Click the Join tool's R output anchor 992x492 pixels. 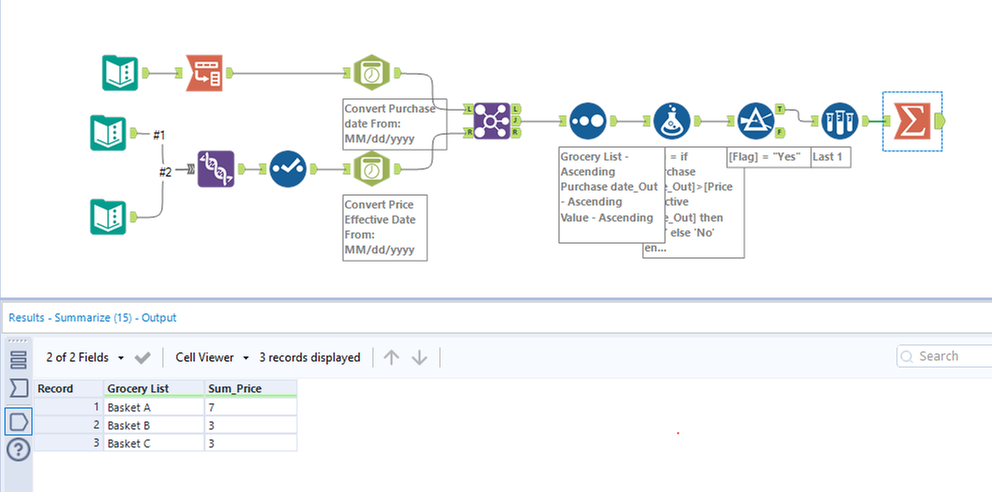coord(516,132)
